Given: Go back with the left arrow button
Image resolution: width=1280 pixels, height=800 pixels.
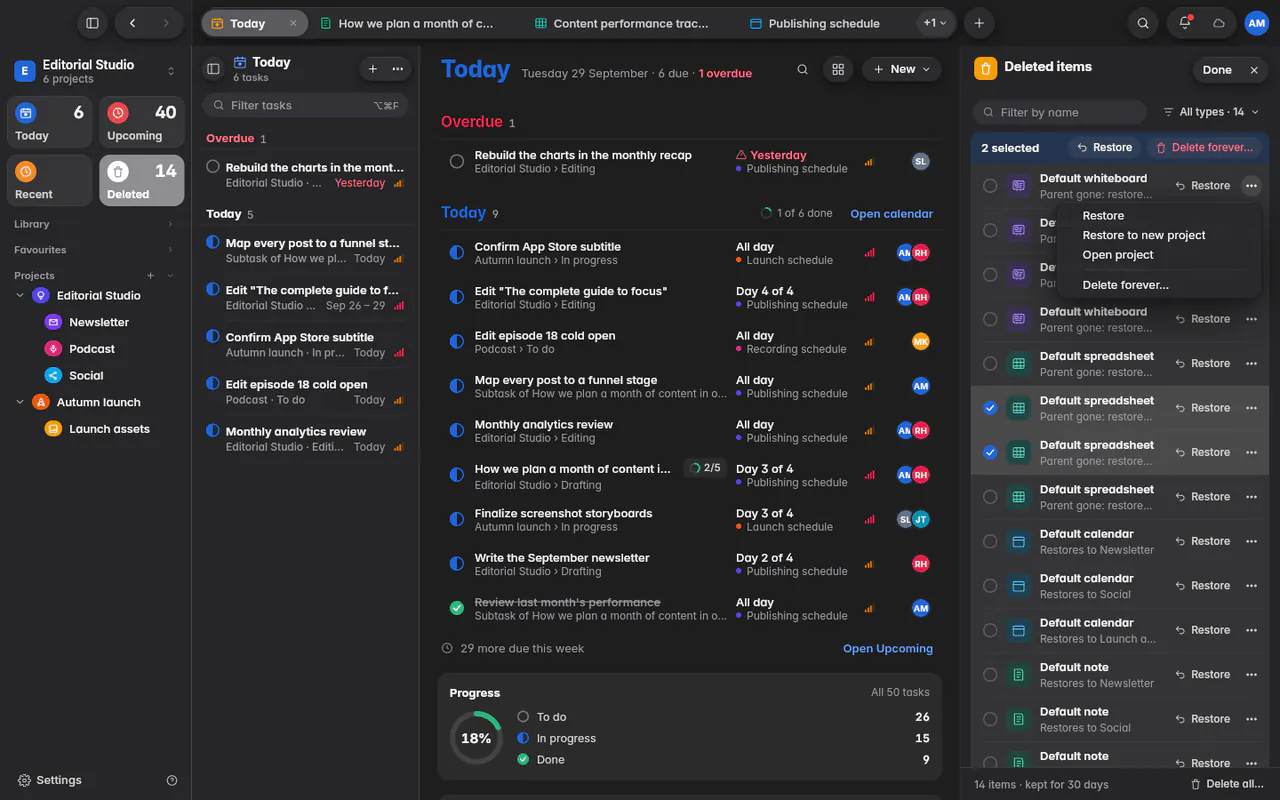Looking at the screenshot, I should (132, 23).
